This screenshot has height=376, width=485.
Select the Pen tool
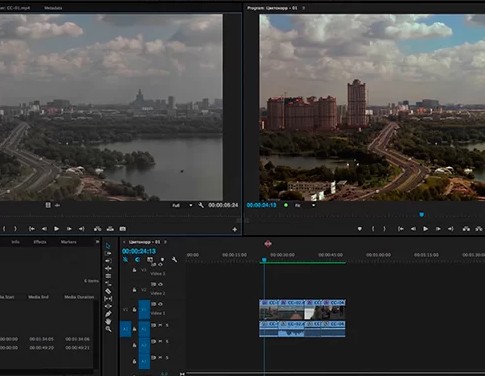[108, 314]
